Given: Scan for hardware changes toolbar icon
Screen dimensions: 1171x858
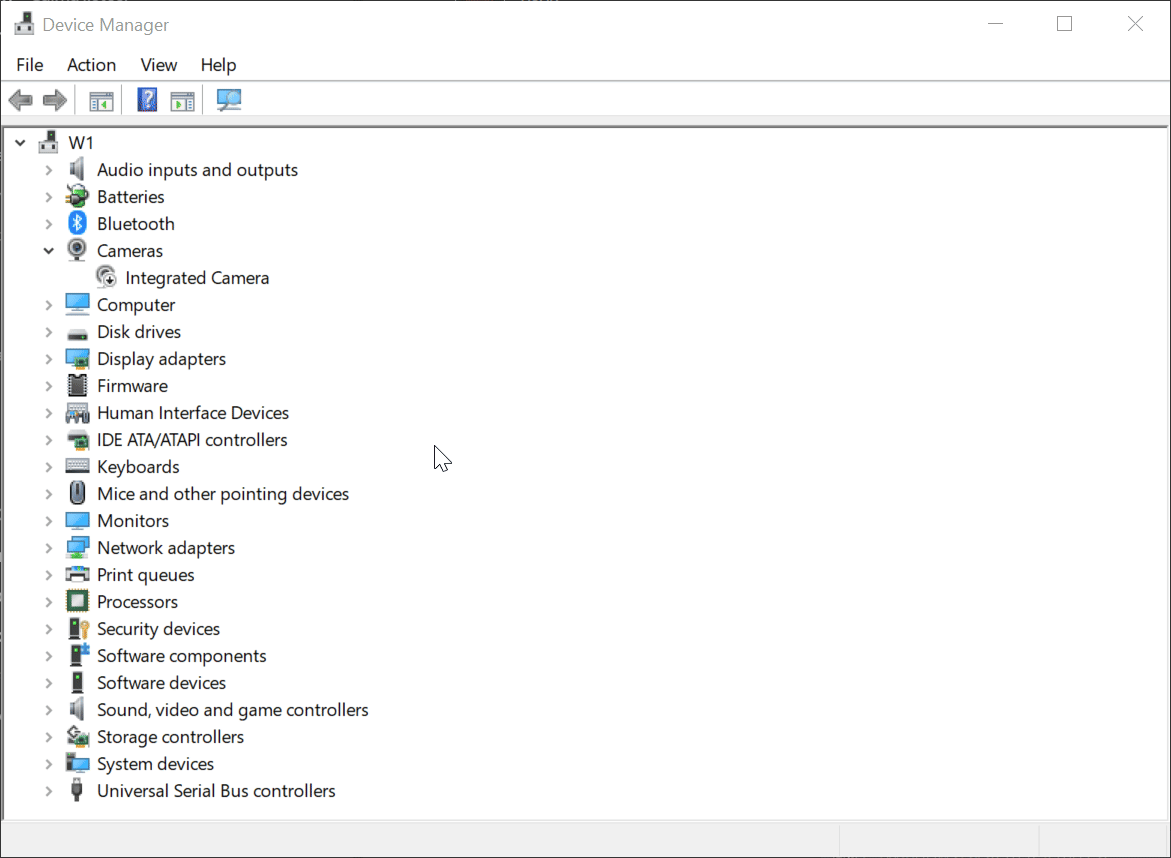Looking at the screenshot, I should (x=229, y=100).
